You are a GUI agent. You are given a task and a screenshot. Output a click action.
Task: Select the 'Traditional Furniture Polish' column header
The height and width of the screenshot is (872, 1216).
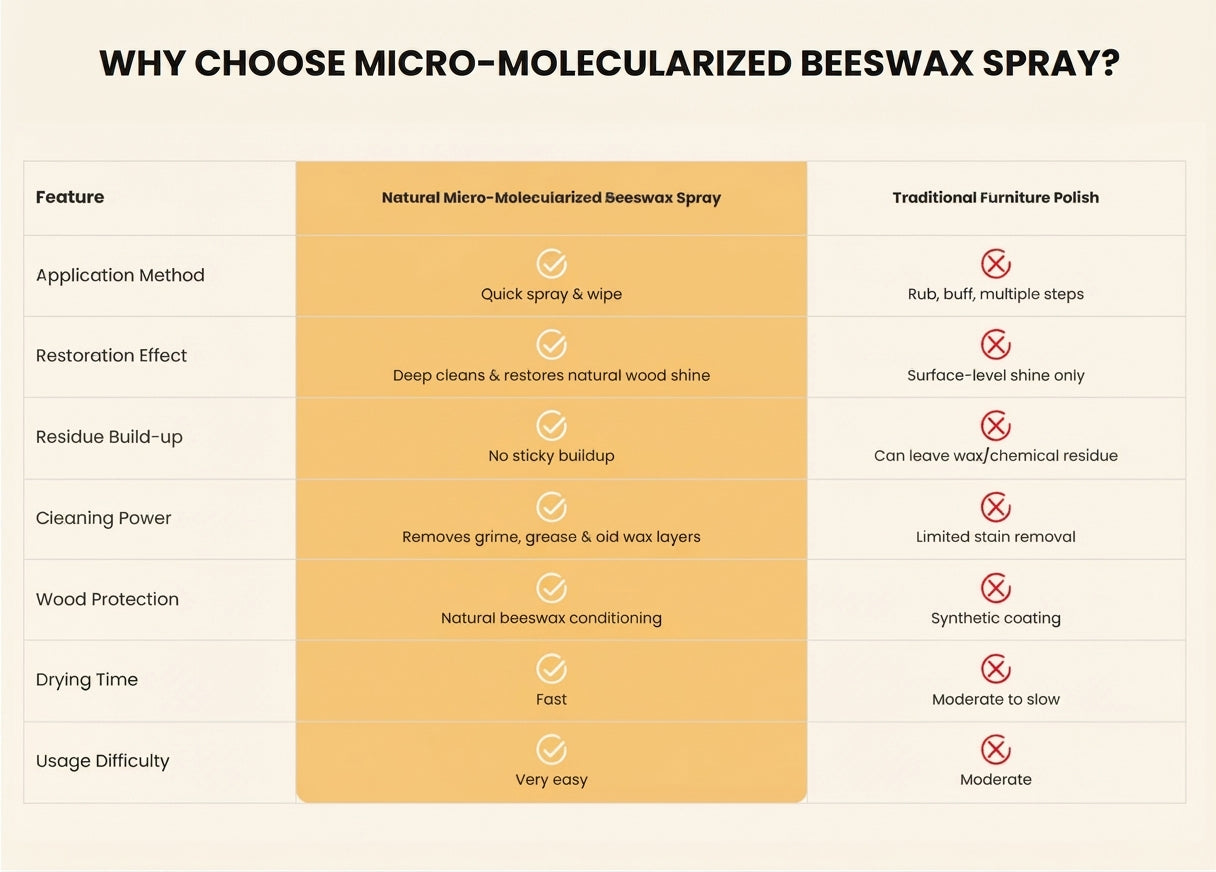[995, 198]
